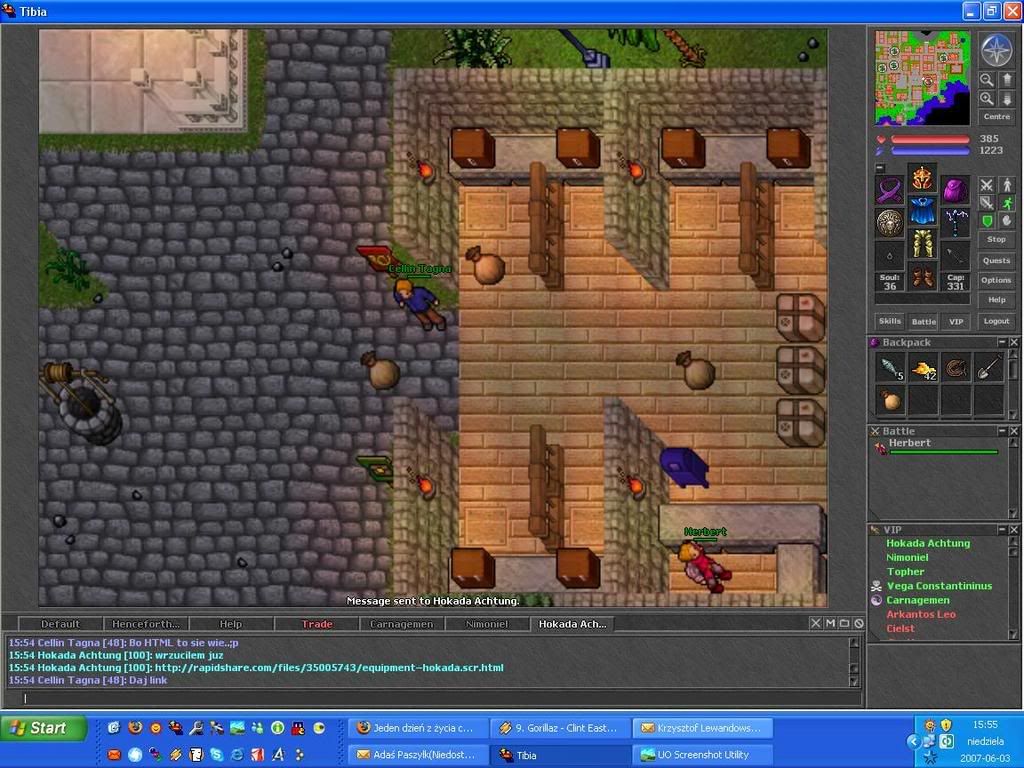Enable defensive fighting mode (green shield)

tap(987, 221)
